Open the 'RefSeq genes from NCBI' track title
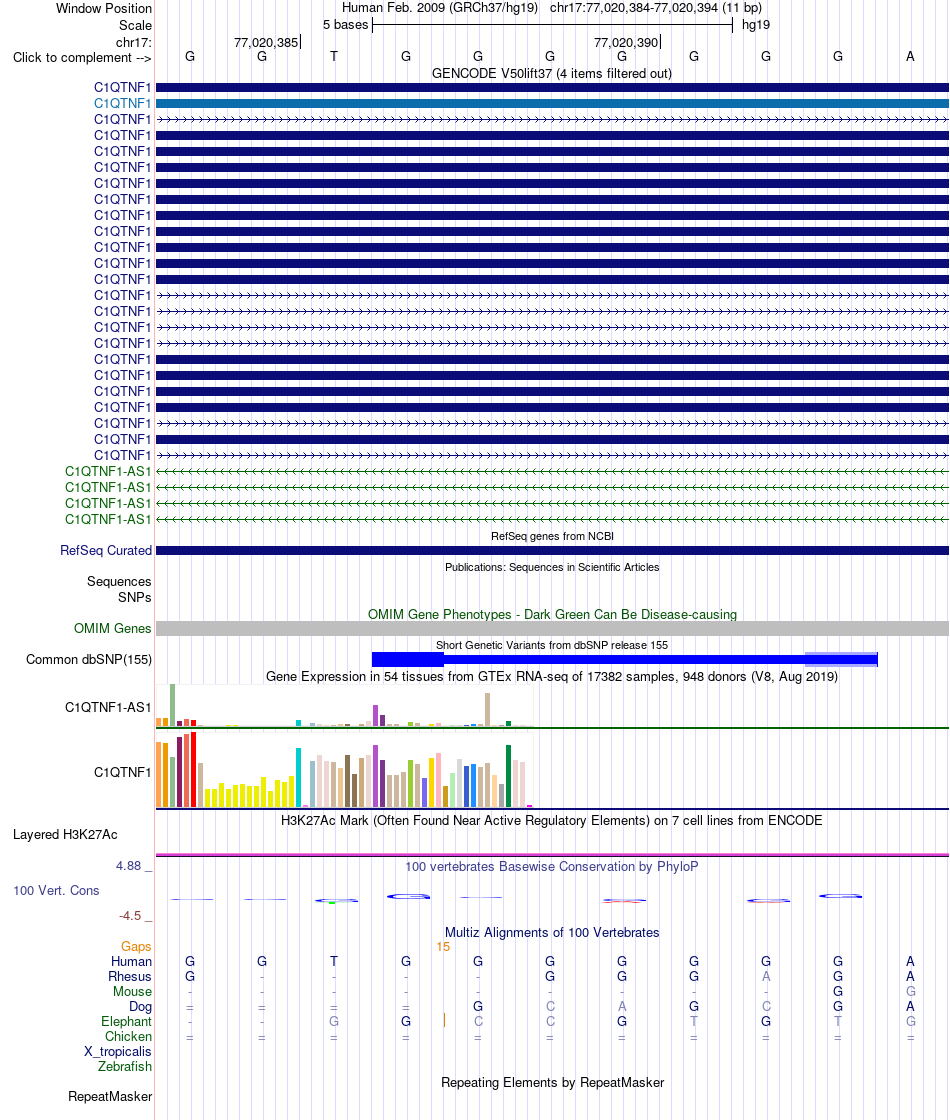 552,536
